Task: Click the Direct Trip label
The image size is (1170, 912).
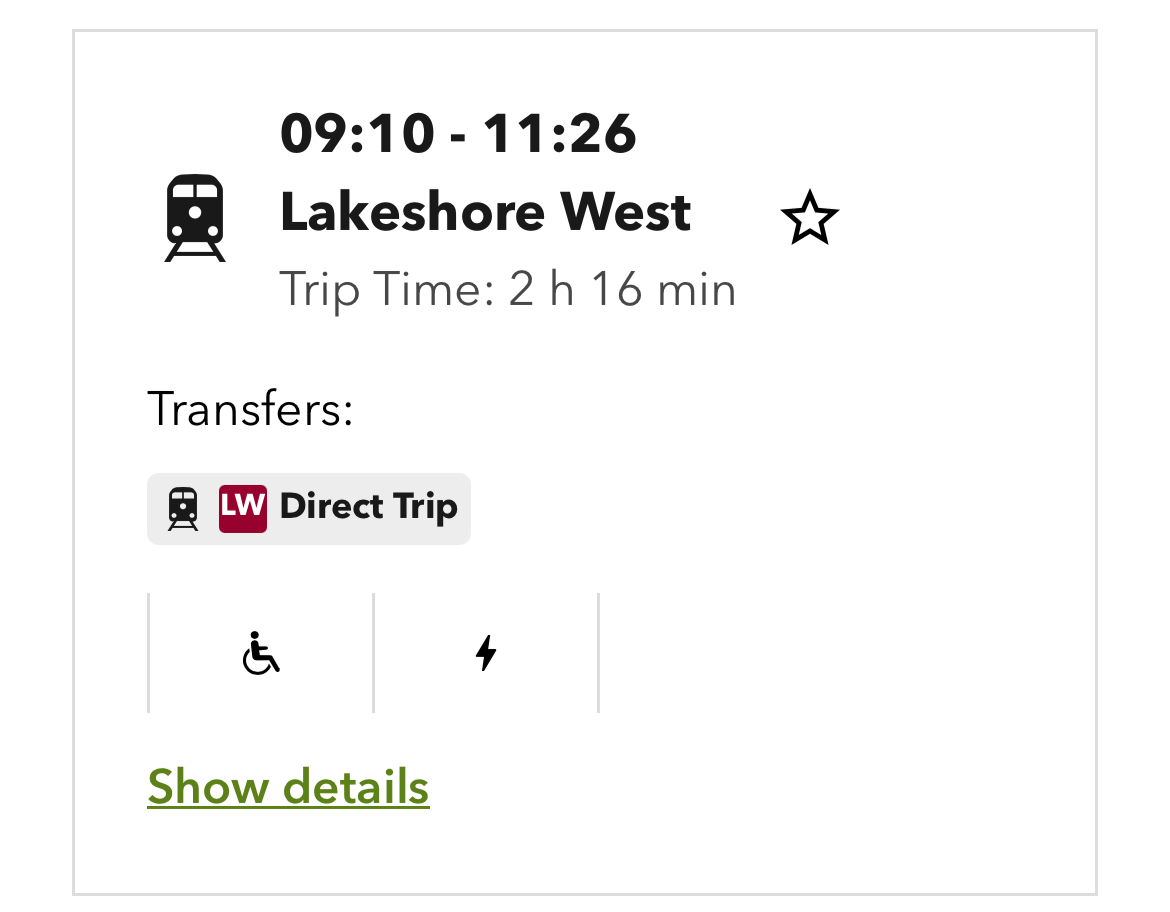Action: point(368,507)
